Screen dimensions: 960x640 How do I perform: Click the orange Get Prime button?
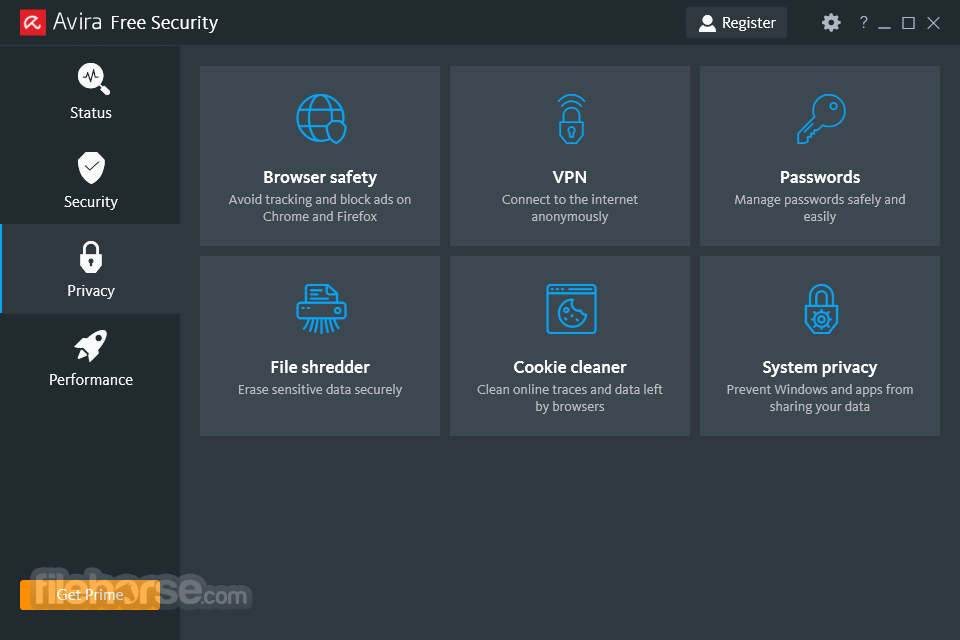point(89,595)
